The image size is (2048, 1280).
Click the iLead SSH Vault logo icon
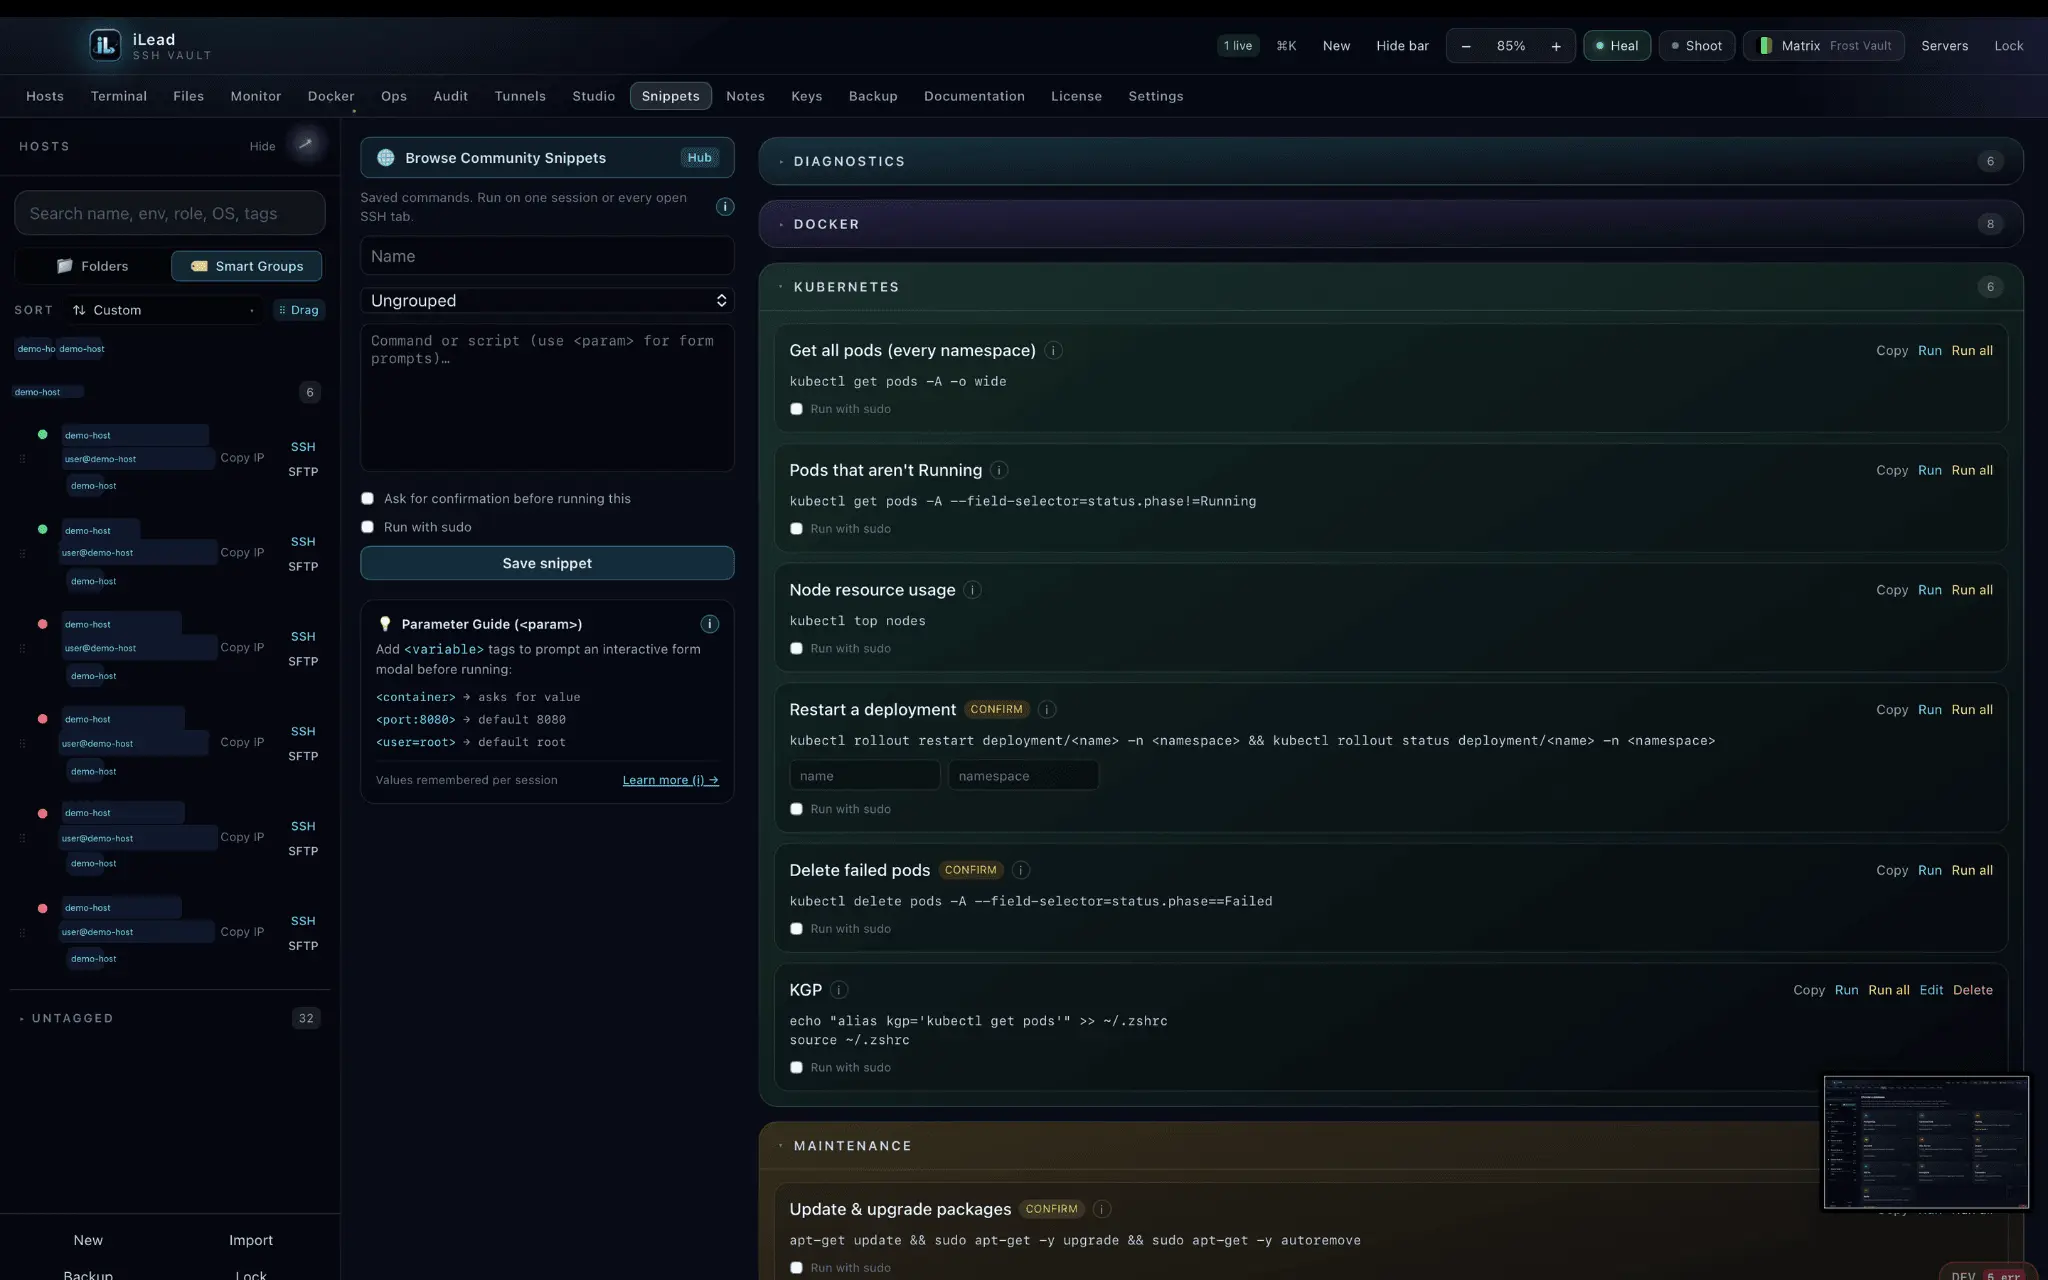coord(105,45)
